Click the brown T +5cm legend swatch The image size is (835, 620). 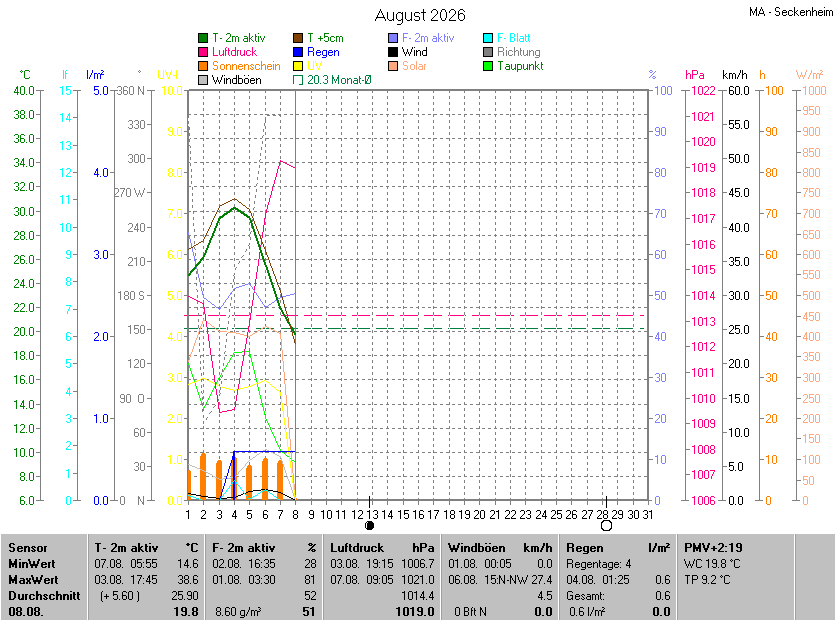(298, 38)
